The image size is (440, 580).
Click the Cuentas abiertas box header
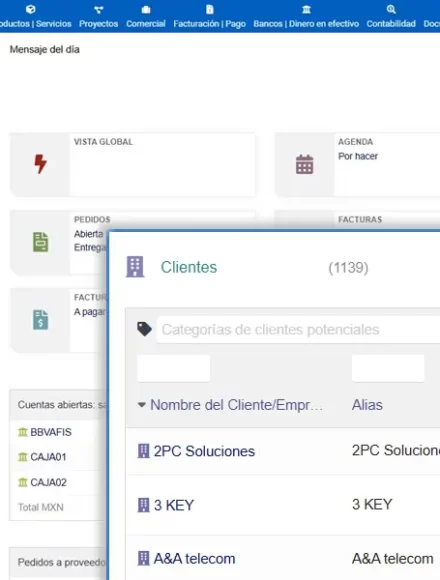(59, 405)
